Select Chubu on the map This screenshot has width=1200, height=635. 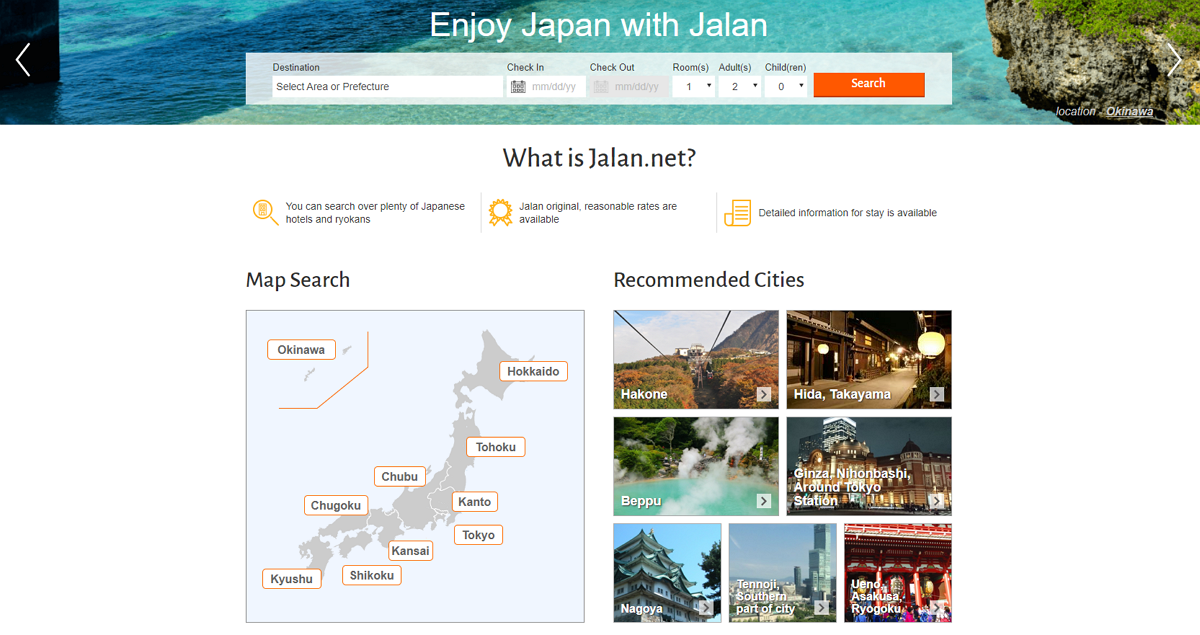click(x=400, y=477)
